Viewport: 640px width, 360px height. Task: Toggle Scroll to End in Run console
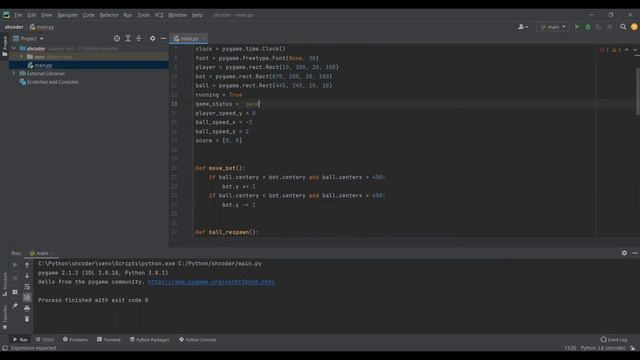point(27,297)
